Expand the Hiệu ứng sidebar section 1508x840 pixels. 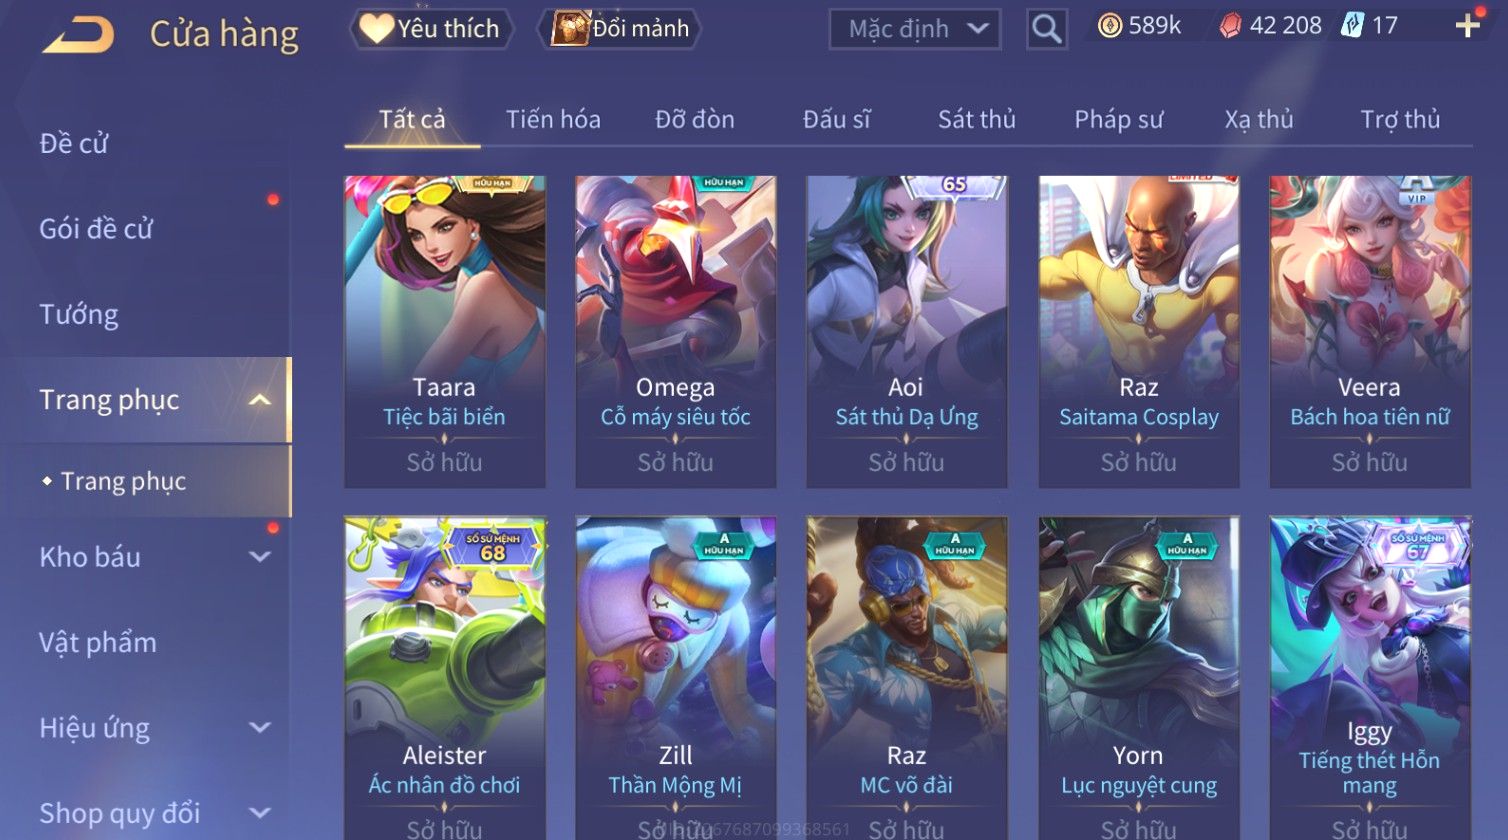pos(260,728)
